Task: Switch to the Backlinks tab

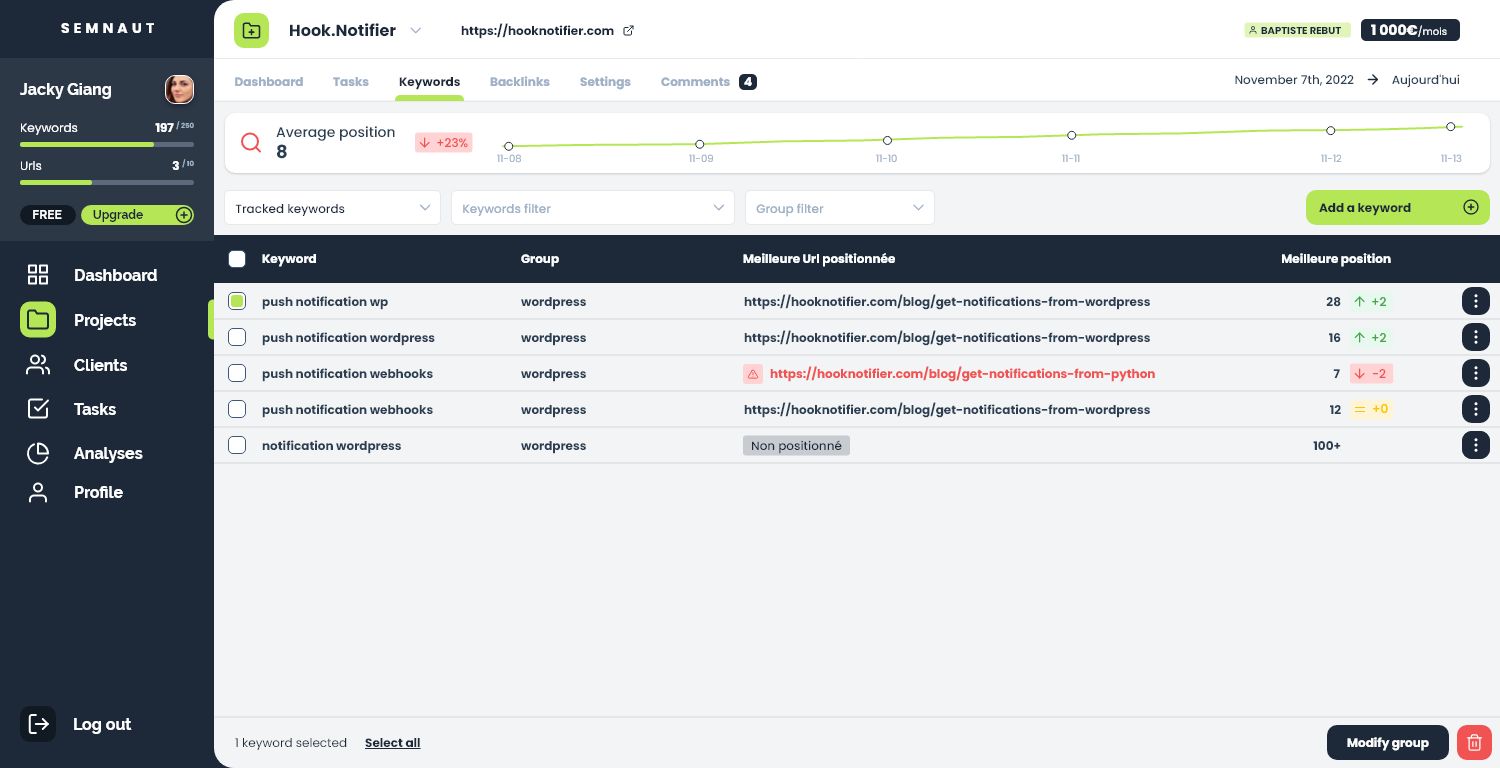Action: click(519, 82)
